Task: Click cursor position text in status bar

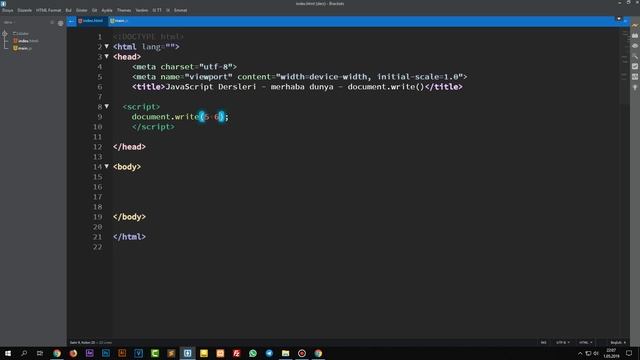Action: click(83, 342)
